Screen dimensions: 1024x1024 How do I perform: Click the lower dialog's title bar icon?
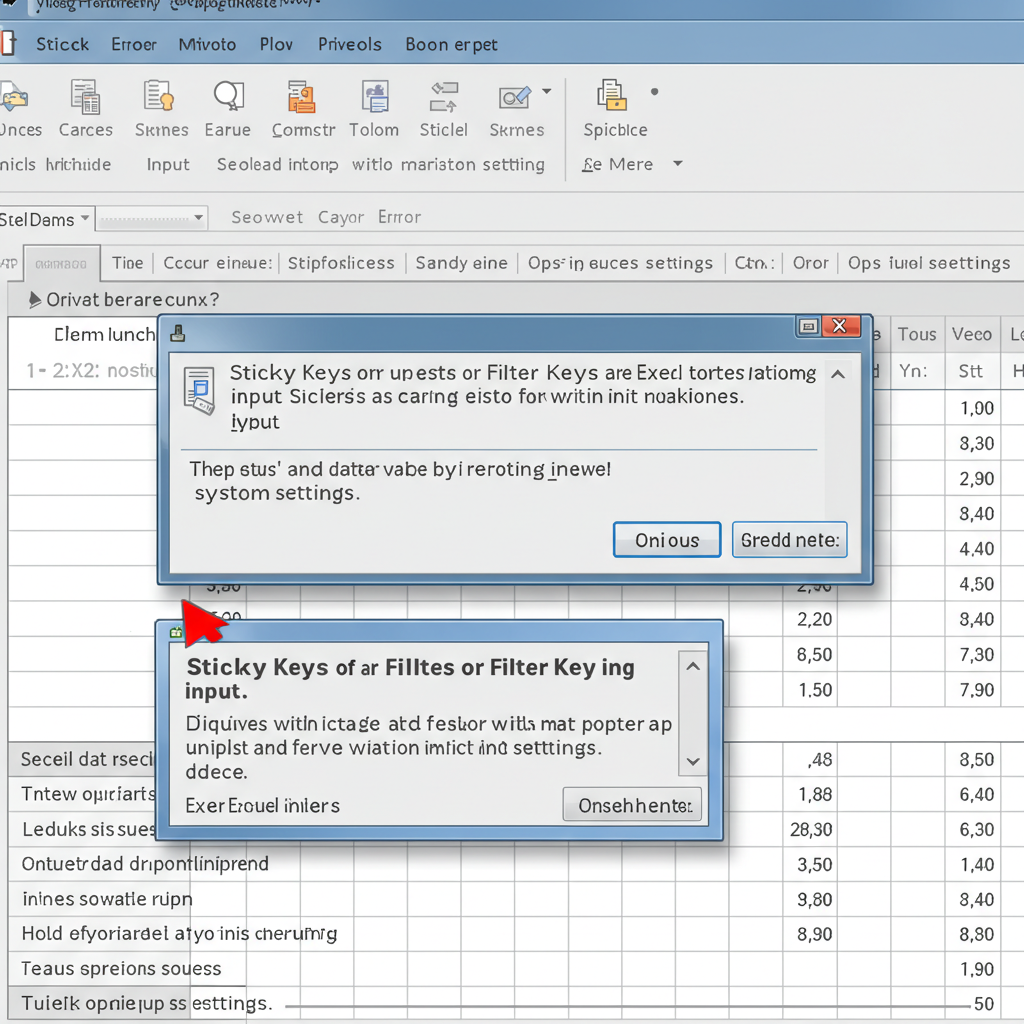176,632
